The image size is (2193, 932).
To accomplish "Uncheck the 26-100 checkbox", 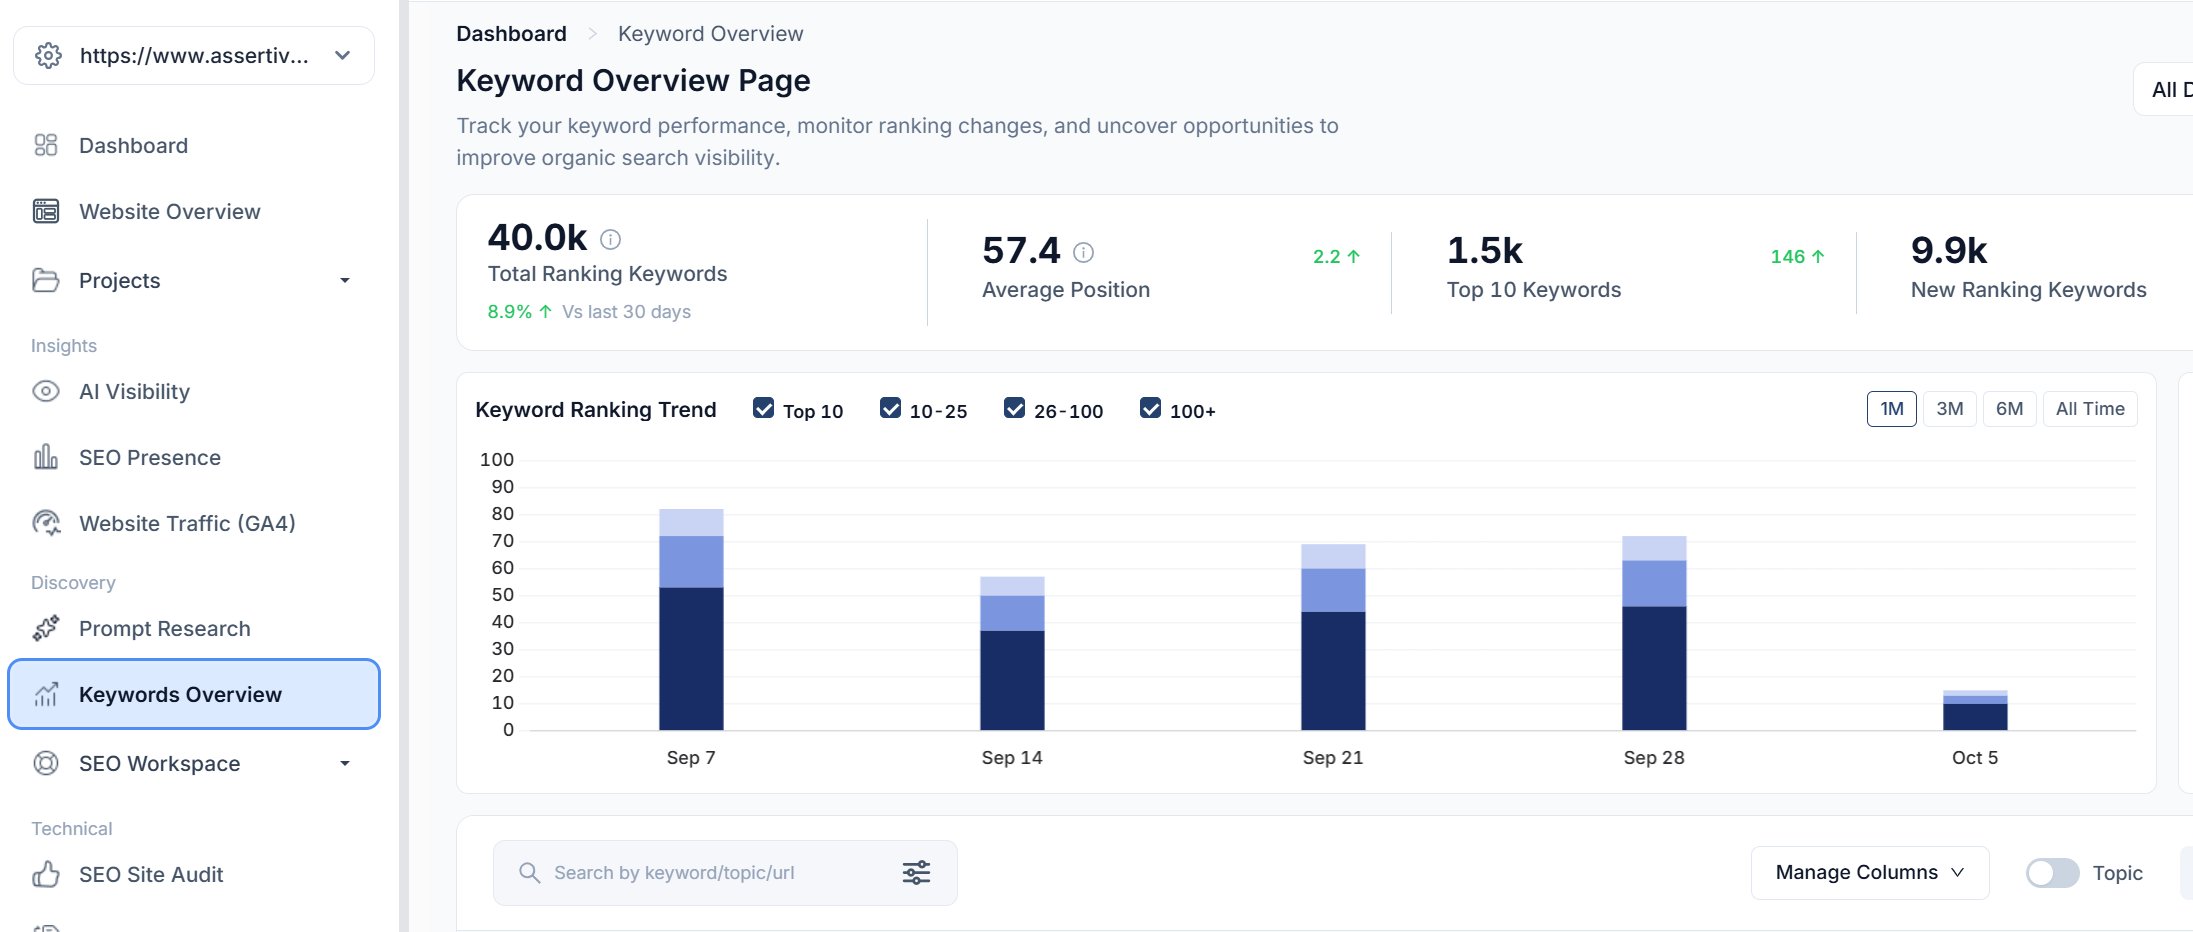I will point(1014,408).
